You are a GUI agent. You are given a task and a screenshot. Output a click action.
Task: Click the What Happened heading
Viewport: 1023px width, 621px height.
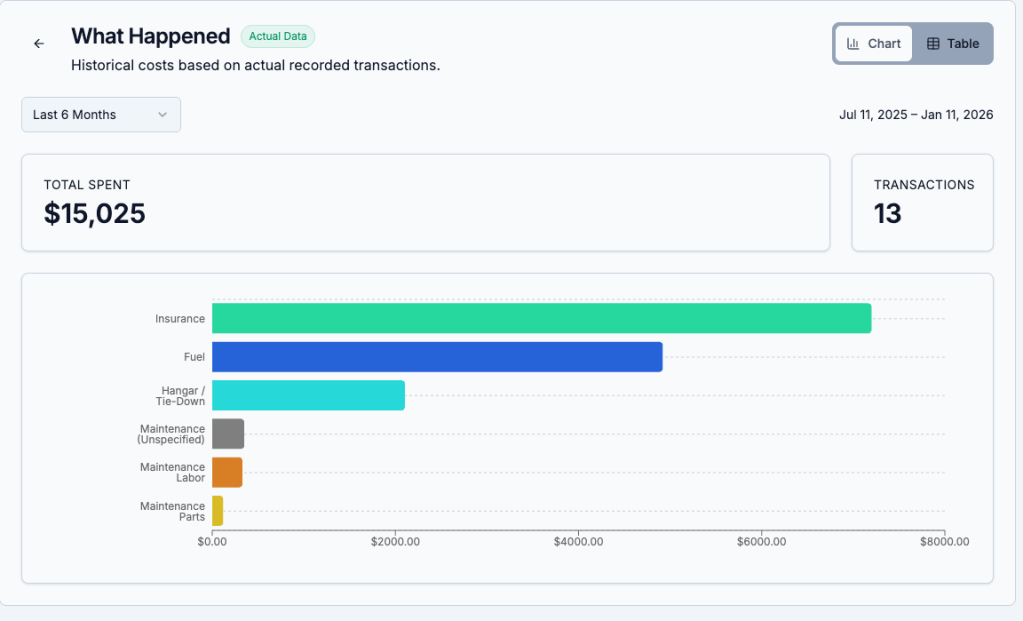151,37
